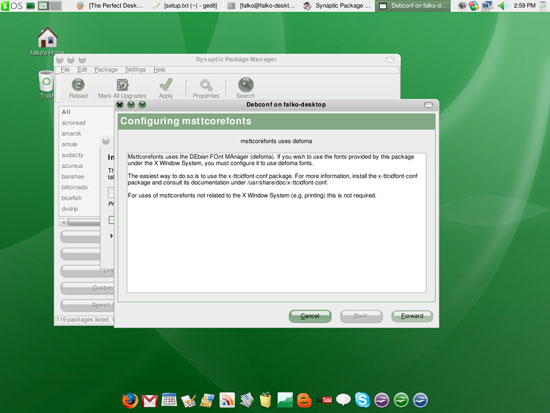Click the volume speaker icon in tray
This screenshot has height=413, width=550.
click(x=502, y=6)
